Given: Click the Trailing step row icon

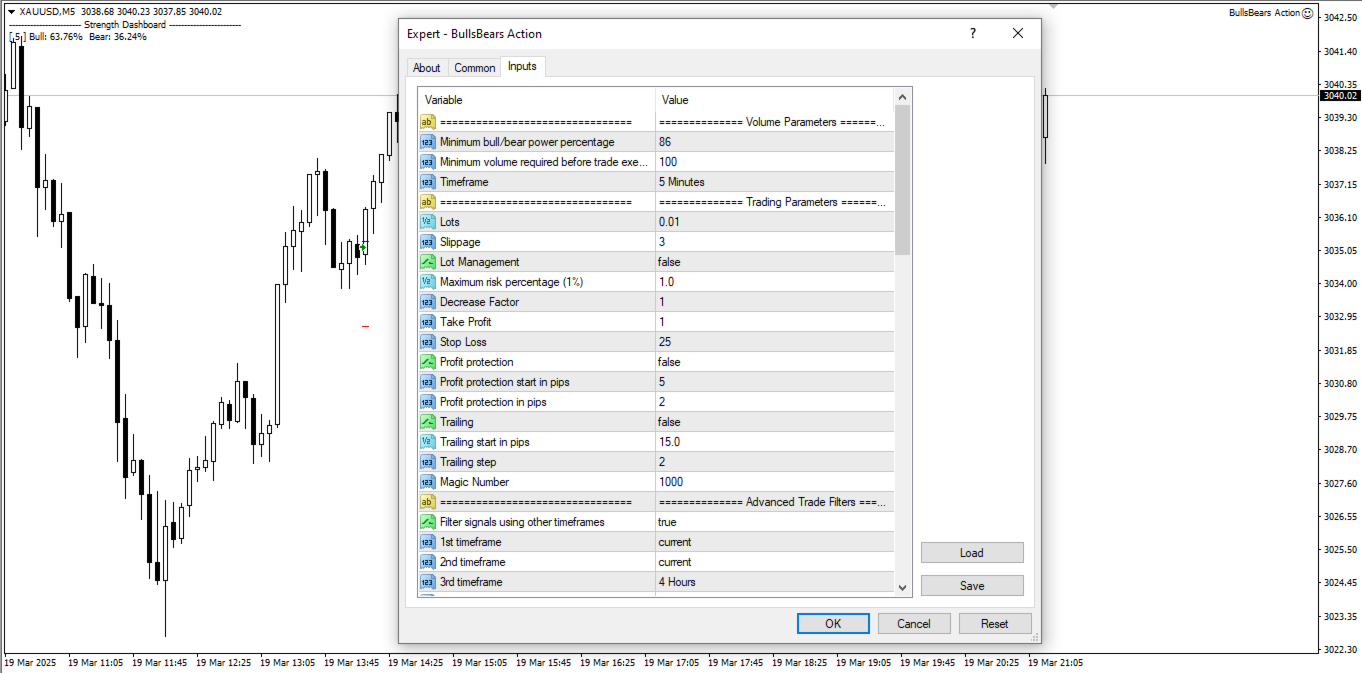Looking at the screenshot, I should click(x=427, y=462).
